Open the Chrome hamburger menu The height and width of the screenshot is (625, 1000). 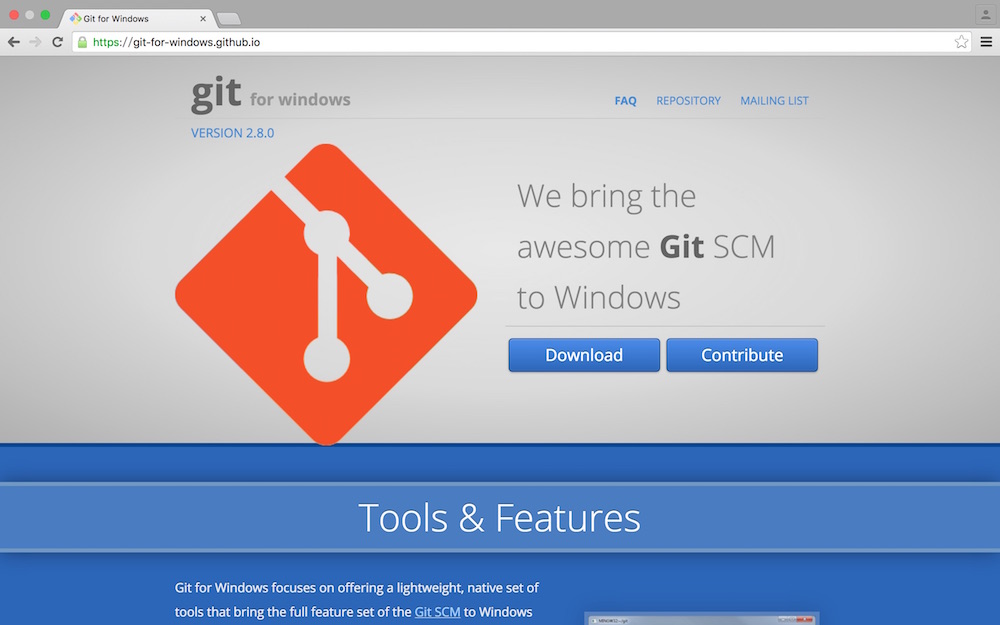coord(986,42)
